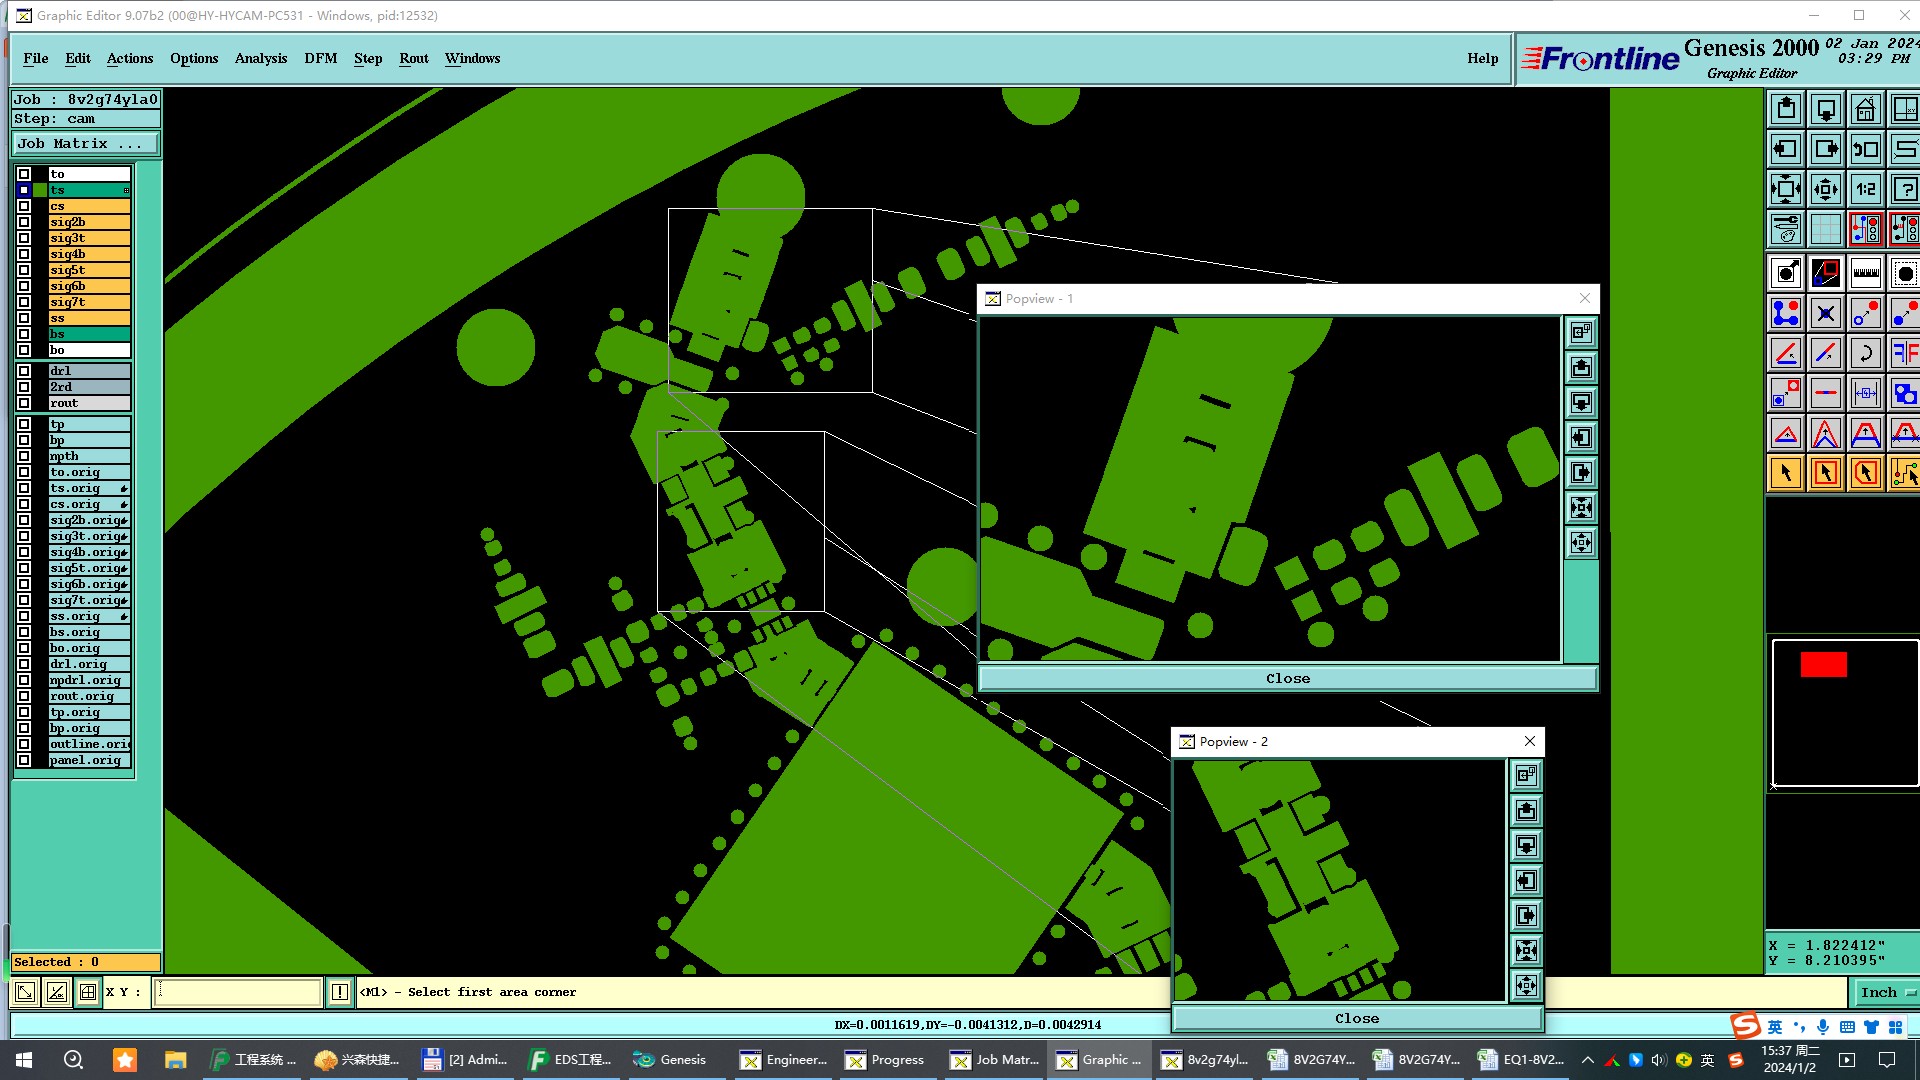Open the Job Matrix ... selector
Screen dimensions: 1920x1080
tap(85, 144)
